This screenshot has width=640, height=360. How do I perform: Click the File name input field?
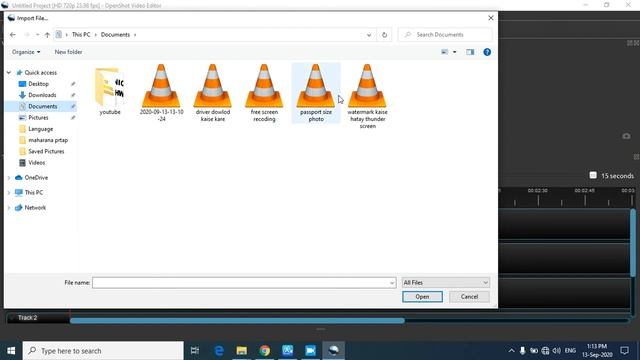[240, 282]
